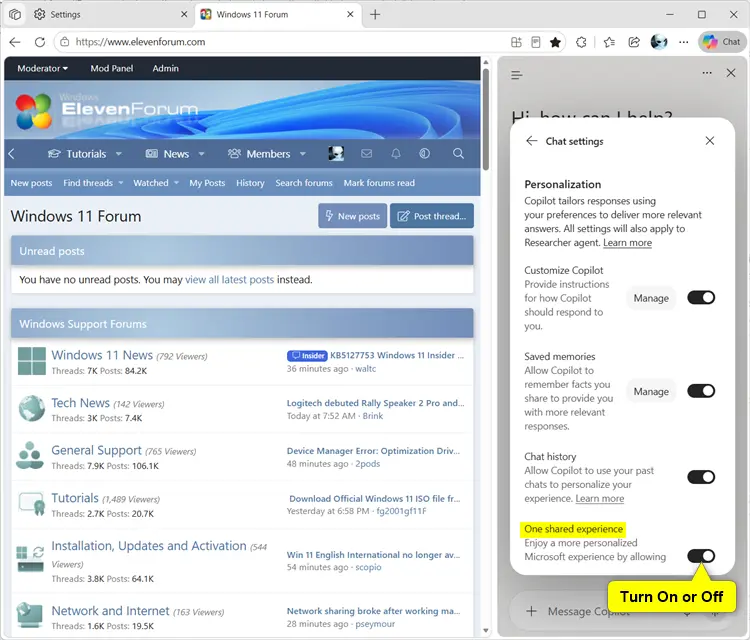The image size is (750, 640).
Task: Open the forum inbox envelope icon
Action: 366,154
